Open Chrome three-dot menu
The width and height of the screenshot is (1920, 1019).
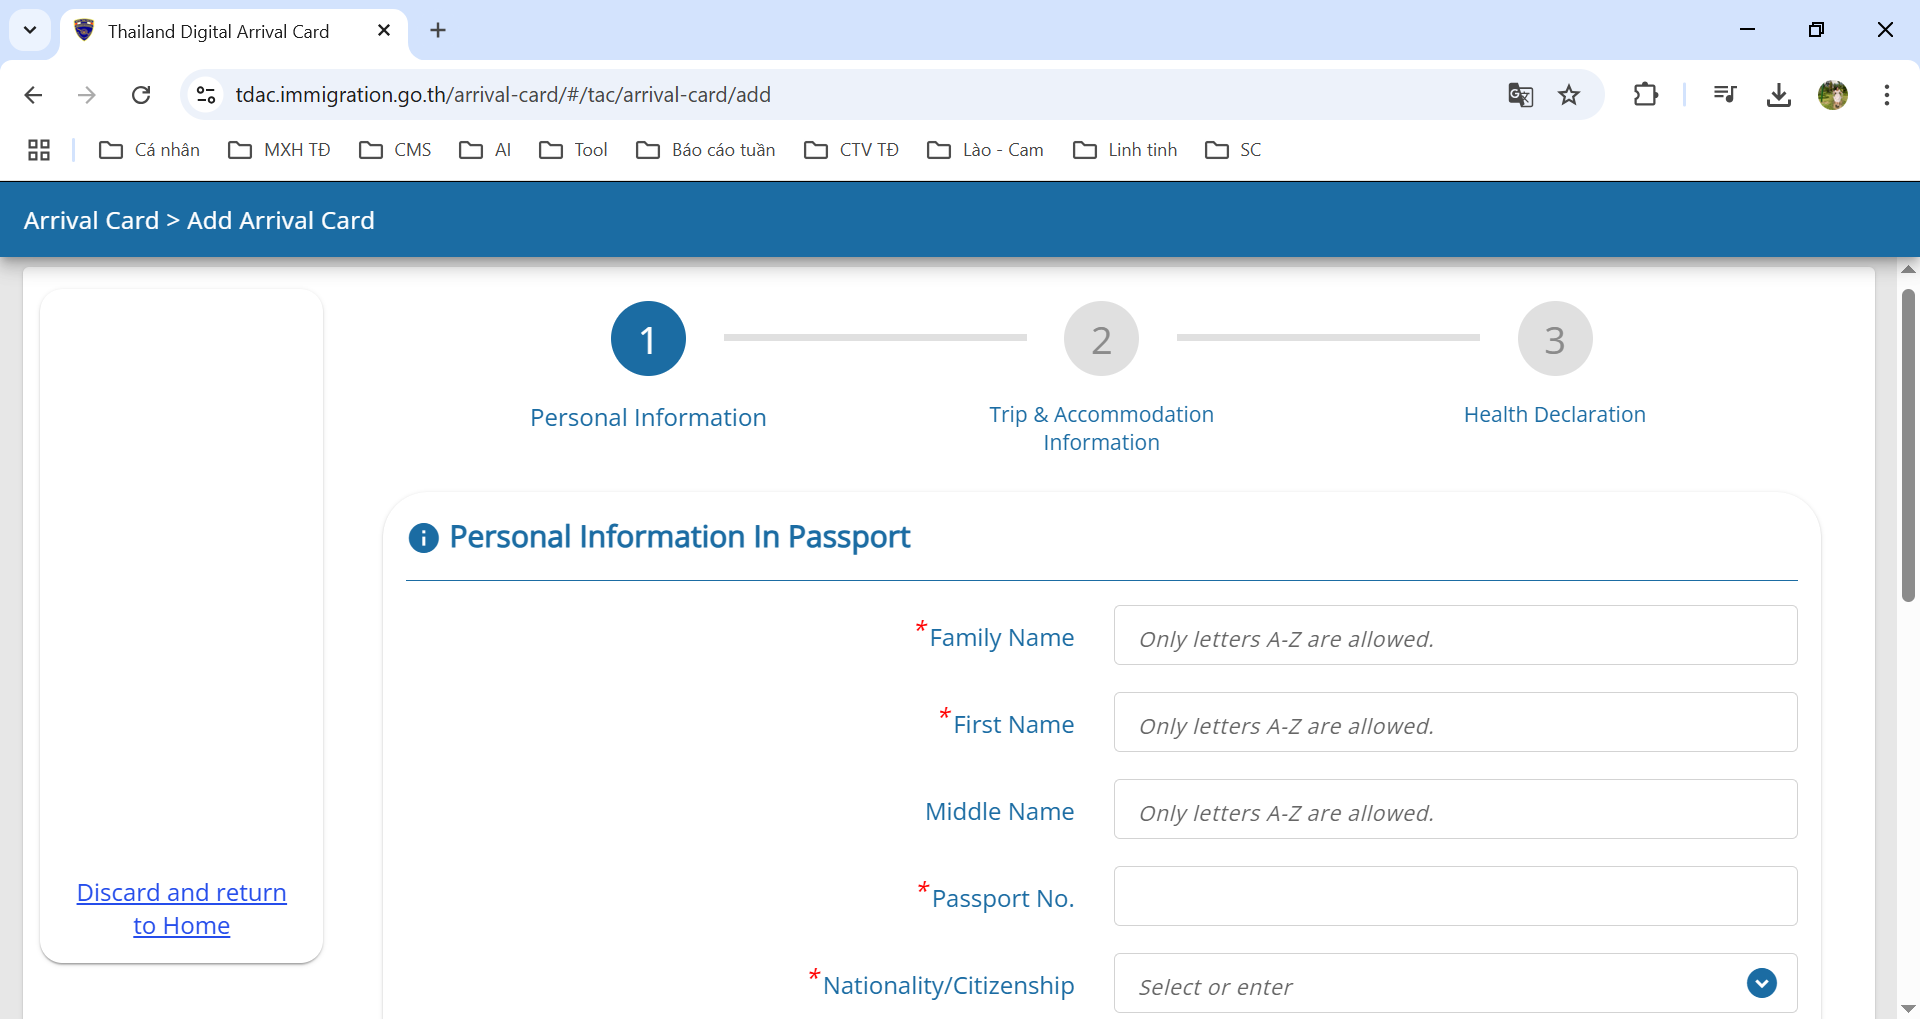pyautogui.click(x=1887, y=95)
